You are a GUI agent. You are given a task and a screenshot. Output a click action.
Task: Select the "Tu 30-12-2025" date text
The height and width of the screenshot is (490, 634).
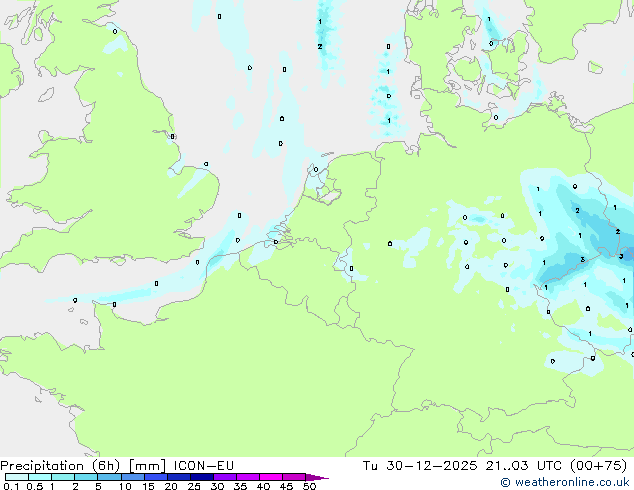(x=420, y=466)
